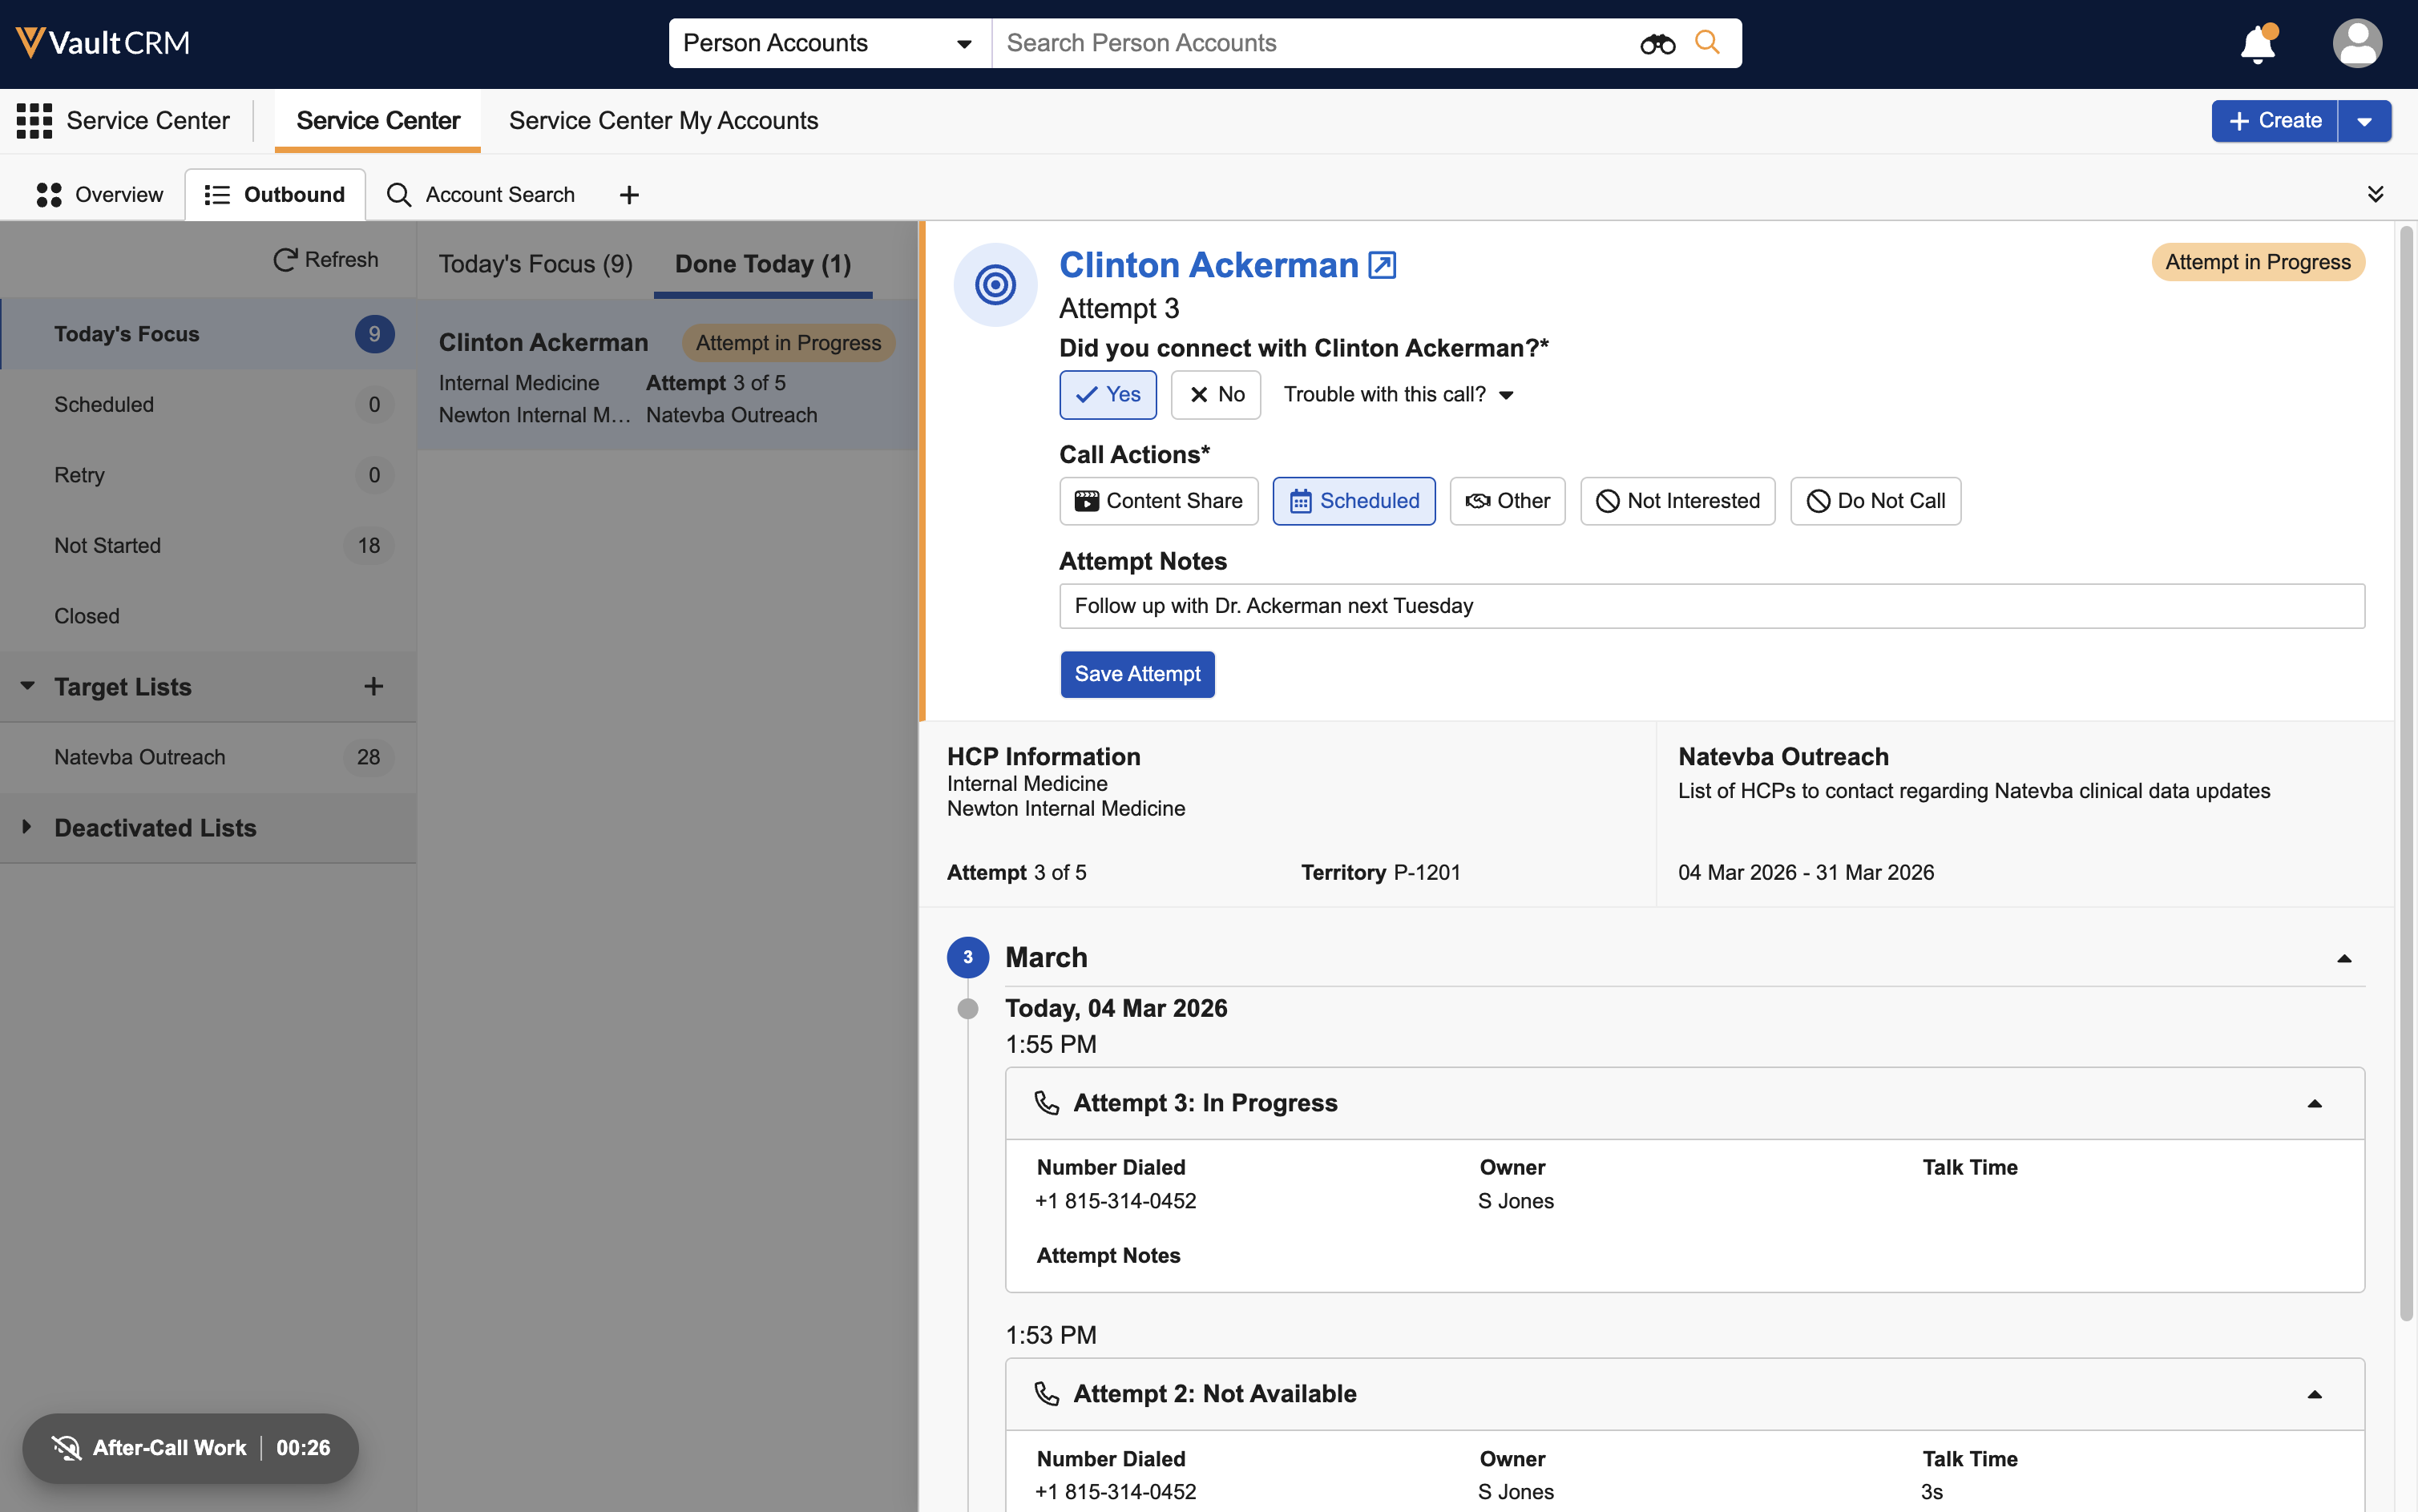This screenshot has height=1512, width=2418.
Task: Open the Account Search tab
Action: click(x=481, y=195)
